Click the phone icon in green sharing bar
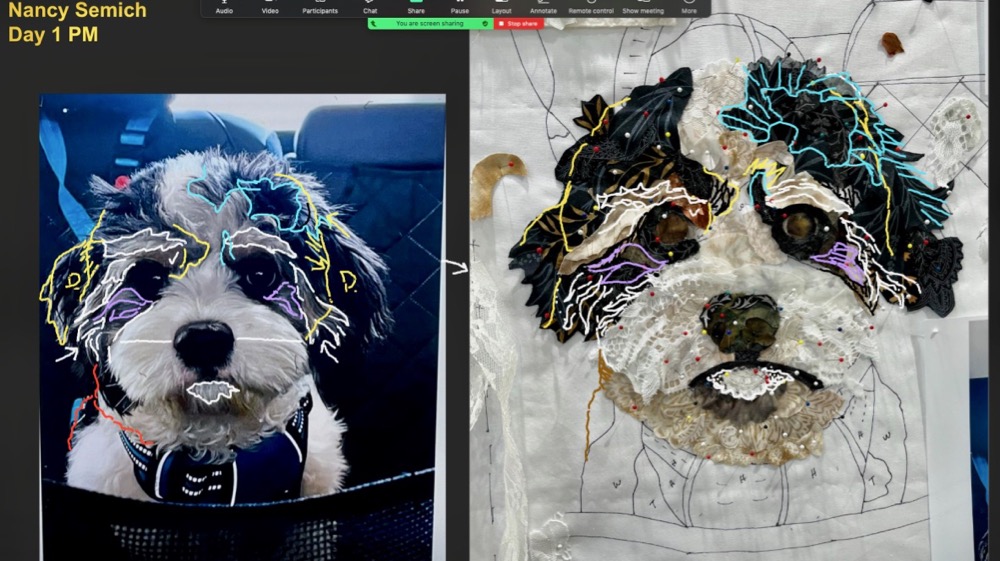 pos(374,23)
